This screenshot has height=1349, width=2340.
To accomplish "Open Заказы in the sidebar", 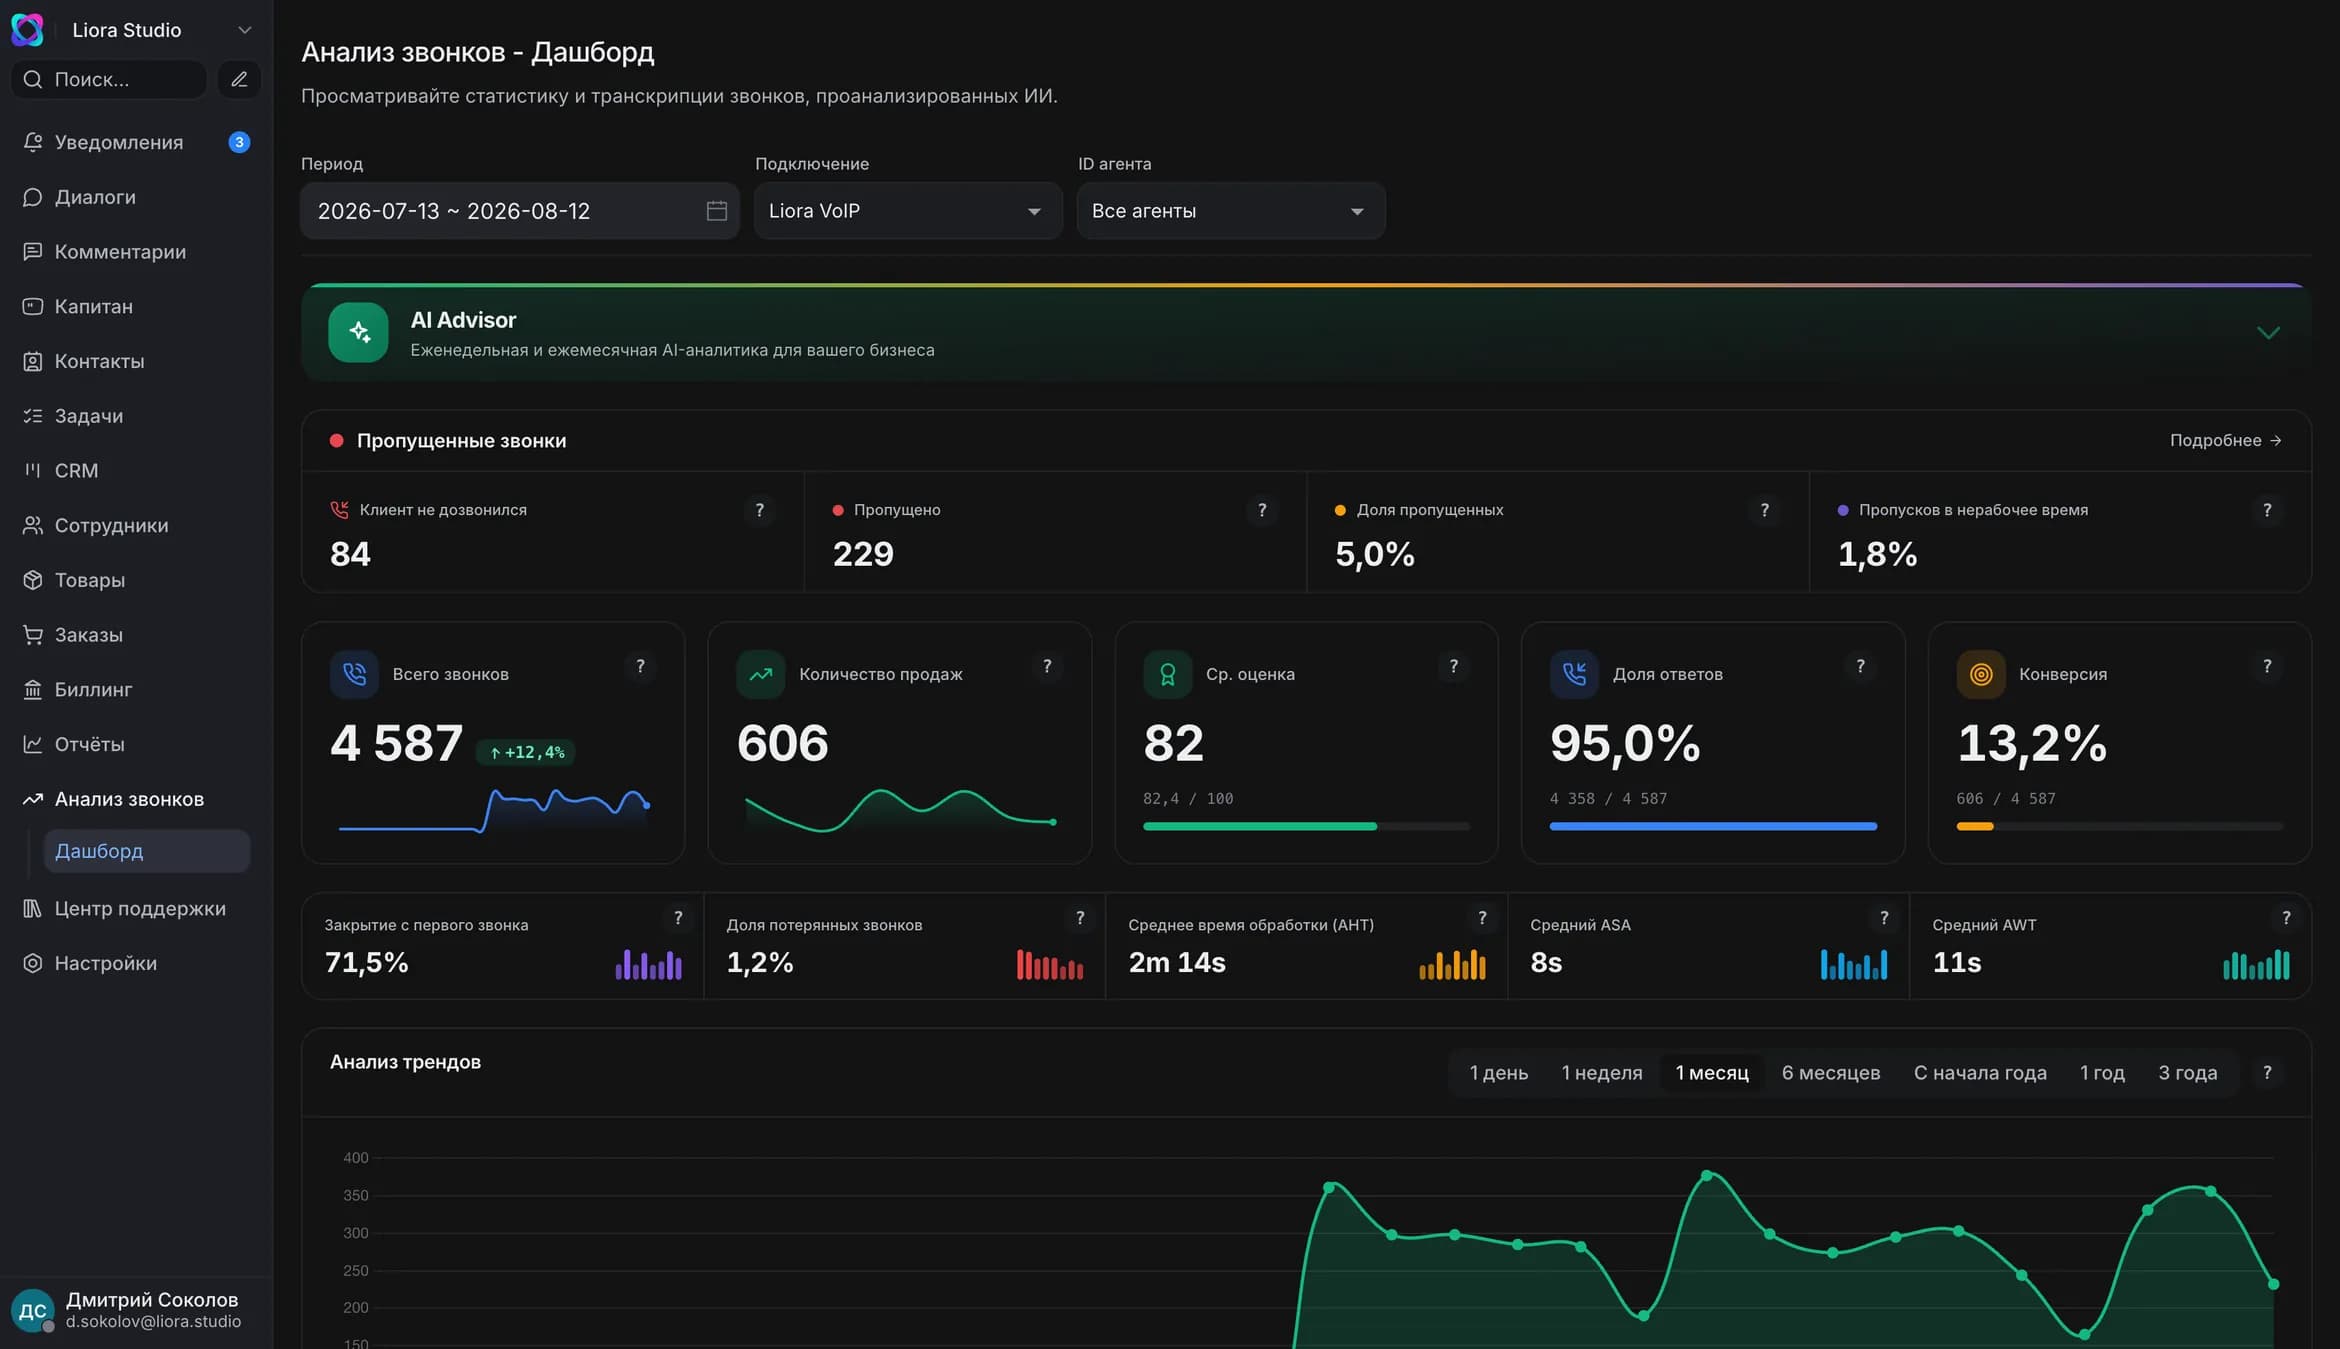I will click(136, 635).
